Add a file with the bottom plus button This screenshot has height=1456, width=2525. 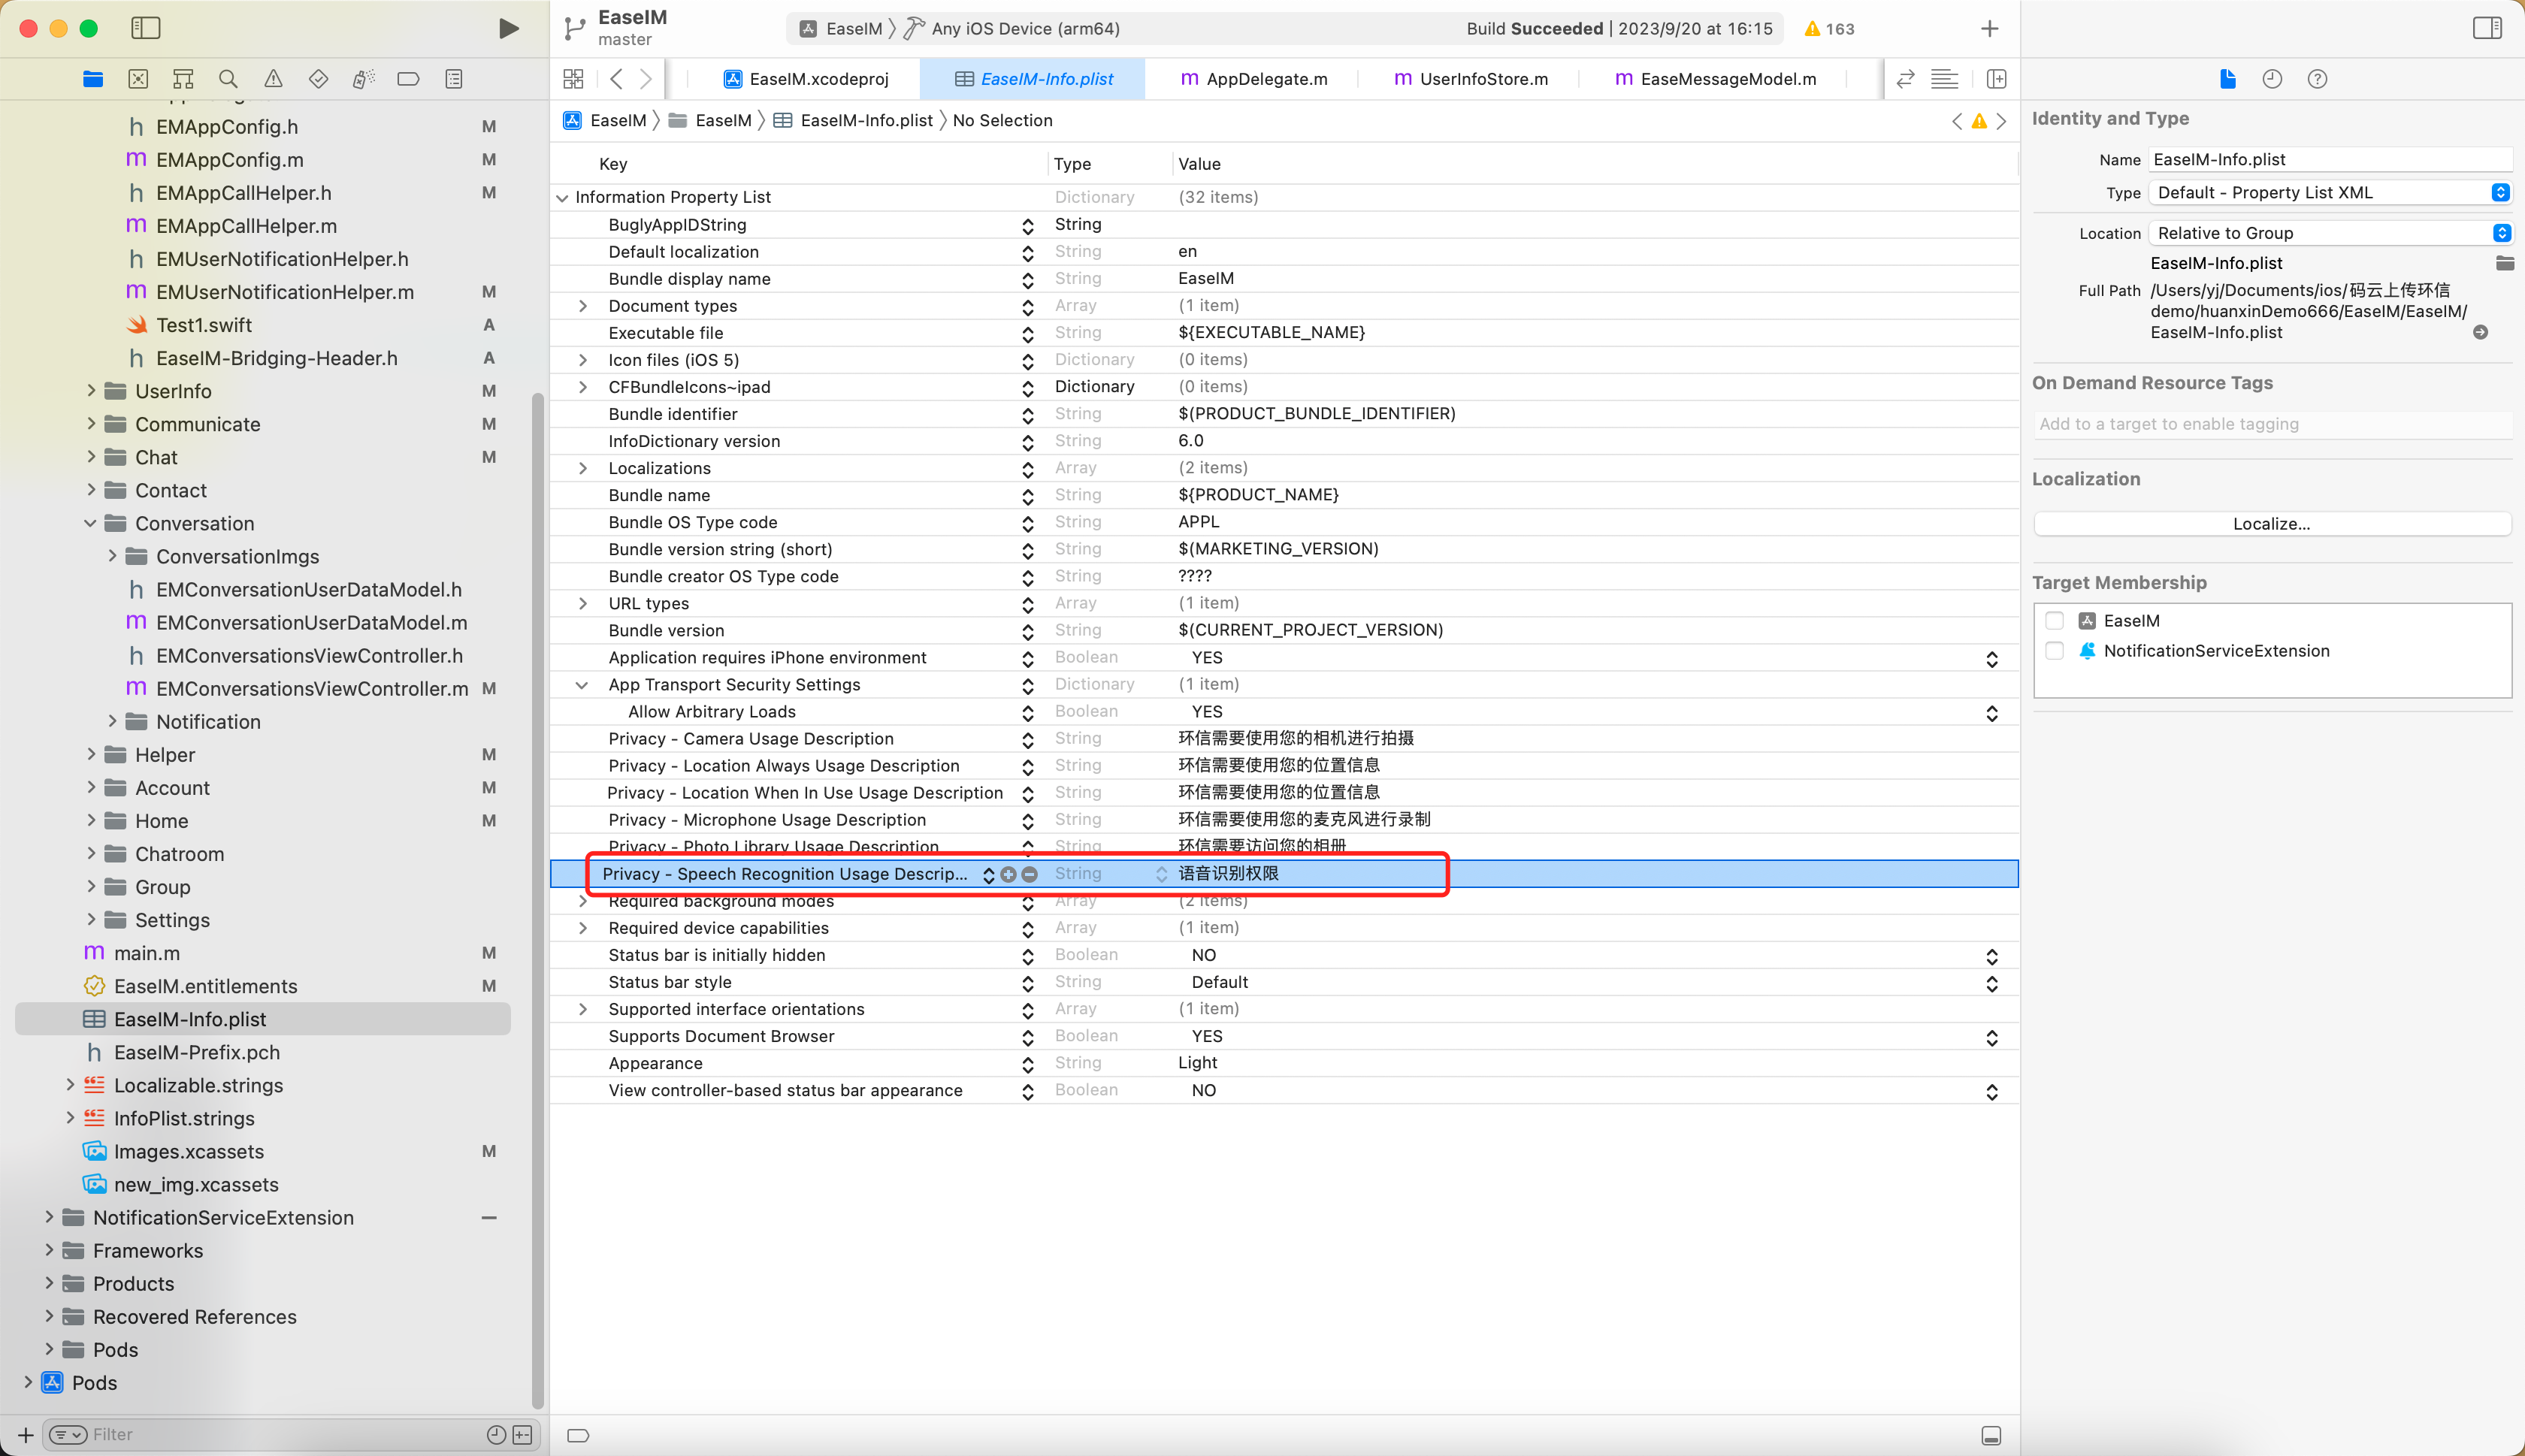(26, 1434)
